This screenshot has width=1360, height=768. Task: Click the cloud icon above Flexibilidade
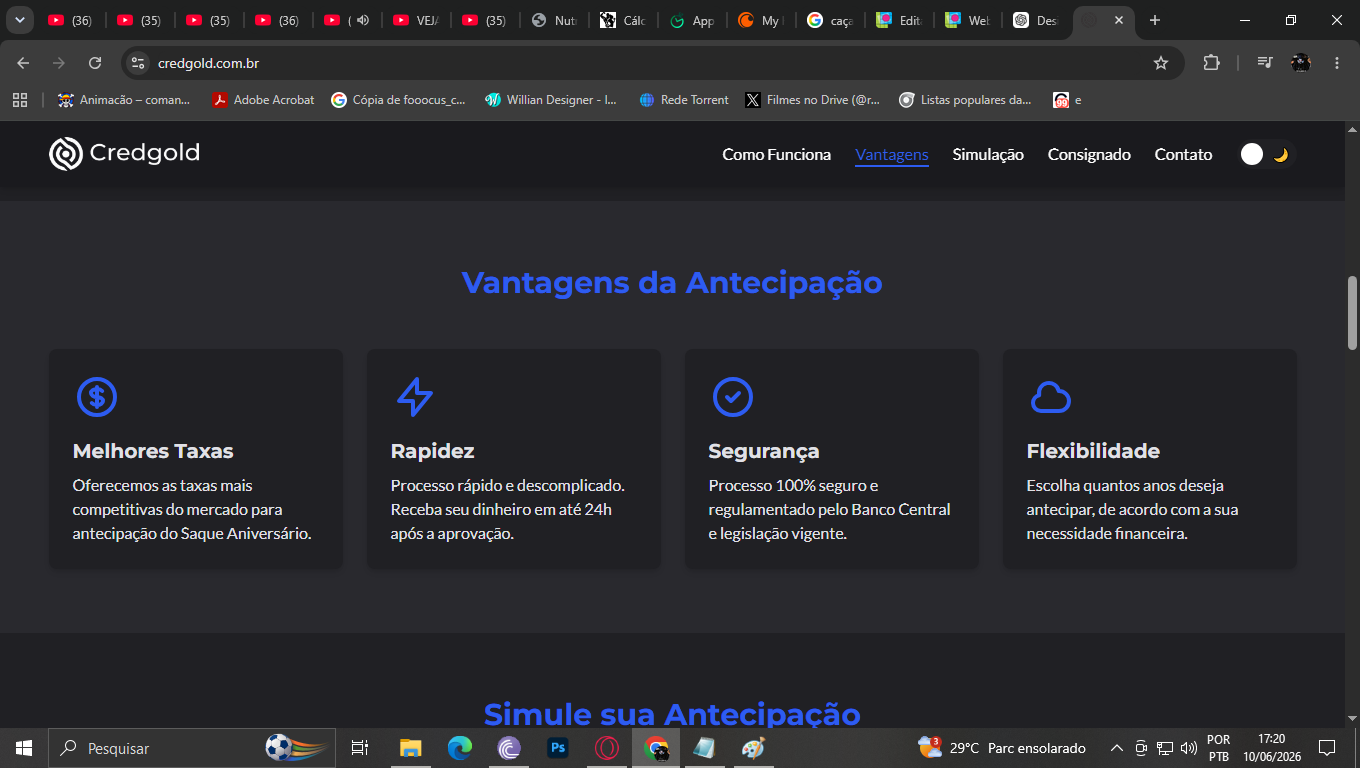[1051, 397]
